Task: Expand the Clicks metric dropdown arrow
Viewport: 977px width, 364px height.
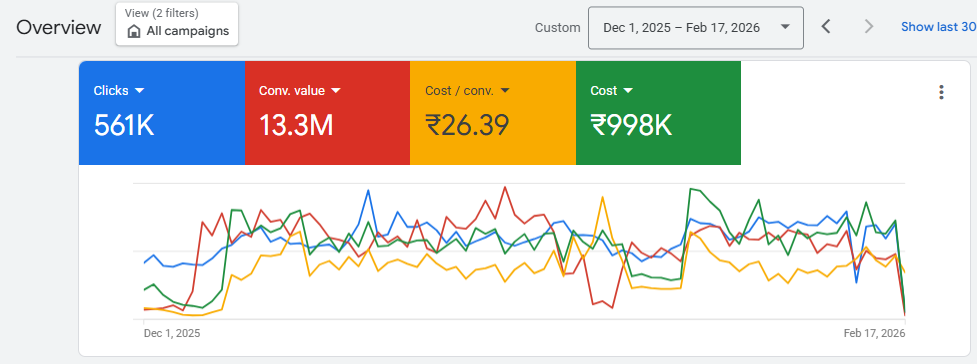Action: point(140,91)
